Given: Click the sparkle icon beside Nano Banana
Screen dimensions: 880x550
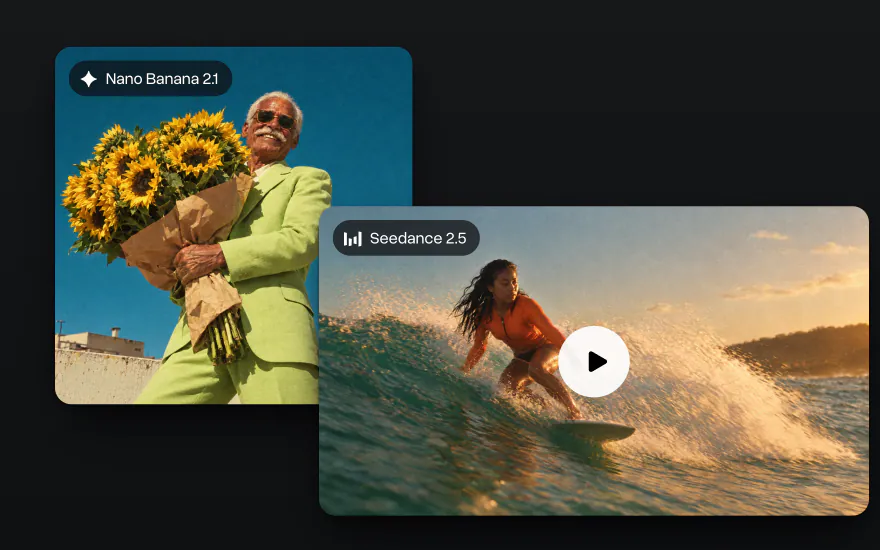Looking at the screenshot, I should tap(89, 79).
